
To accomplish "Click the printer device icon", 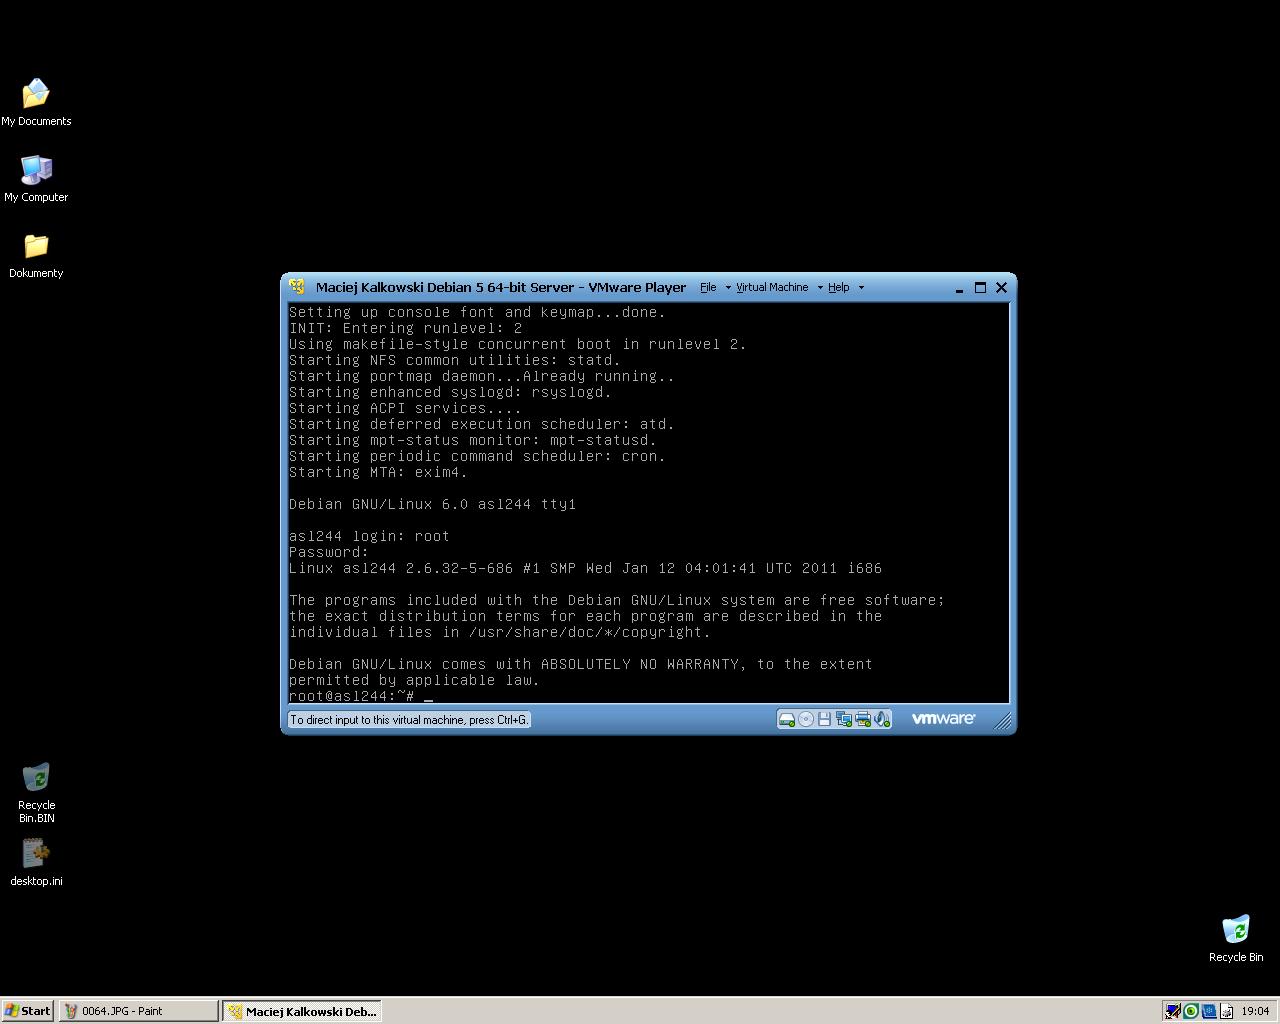I will pyautogui.click(x=863, y=719).
